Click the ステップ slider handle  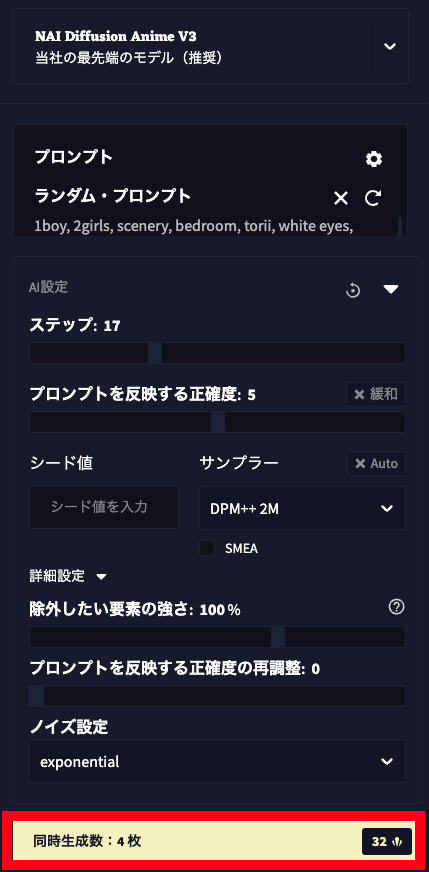(x=155, y=353)
